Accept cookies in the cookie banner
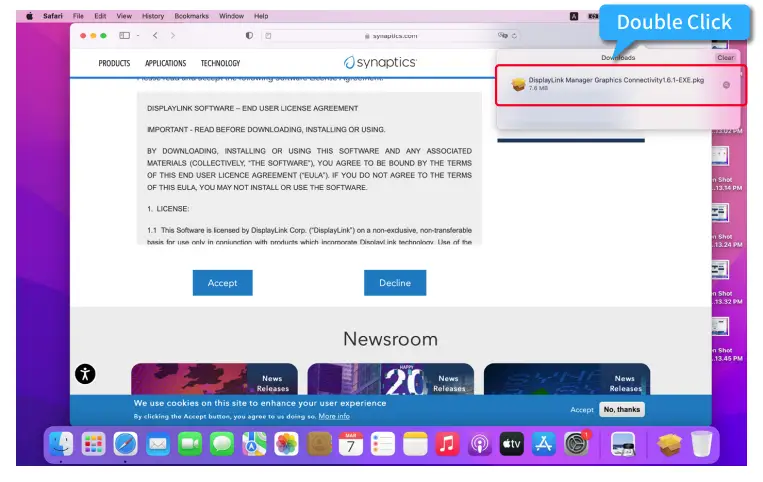This screenshot has width=763, height=482. pos(582,410)
